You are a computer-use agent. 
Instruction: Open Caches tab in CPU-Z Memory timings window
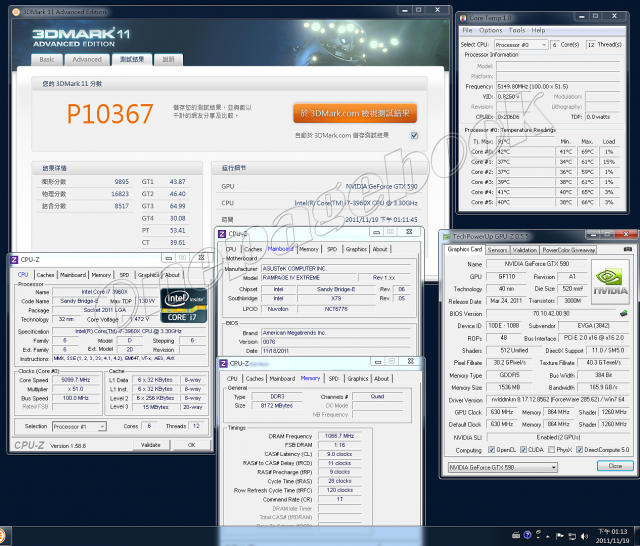click(x=255, y=379)
